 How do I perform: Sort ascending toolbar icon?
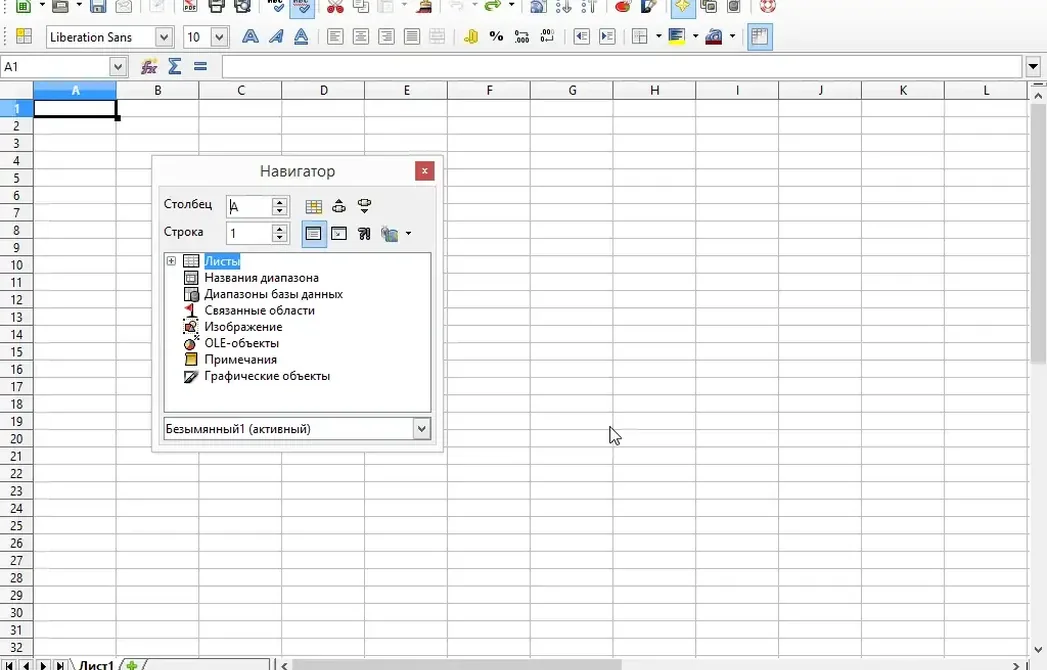tap(564, 7)
